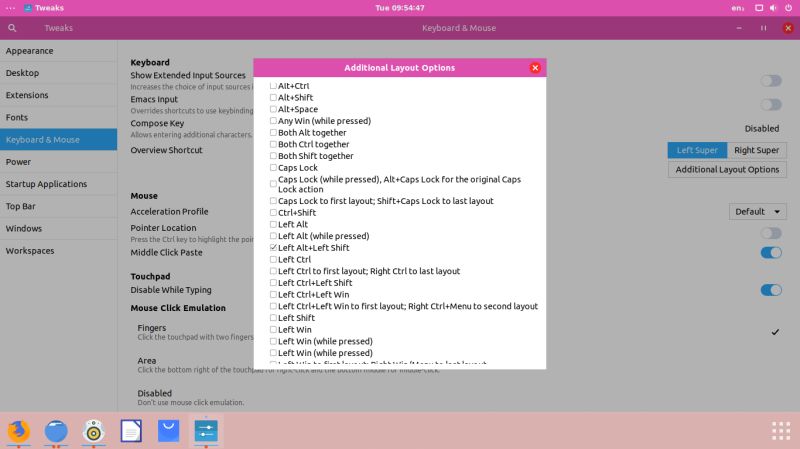Go to Appearance section
The width and height of the screenshot is (800, 449).
(58, 51)
